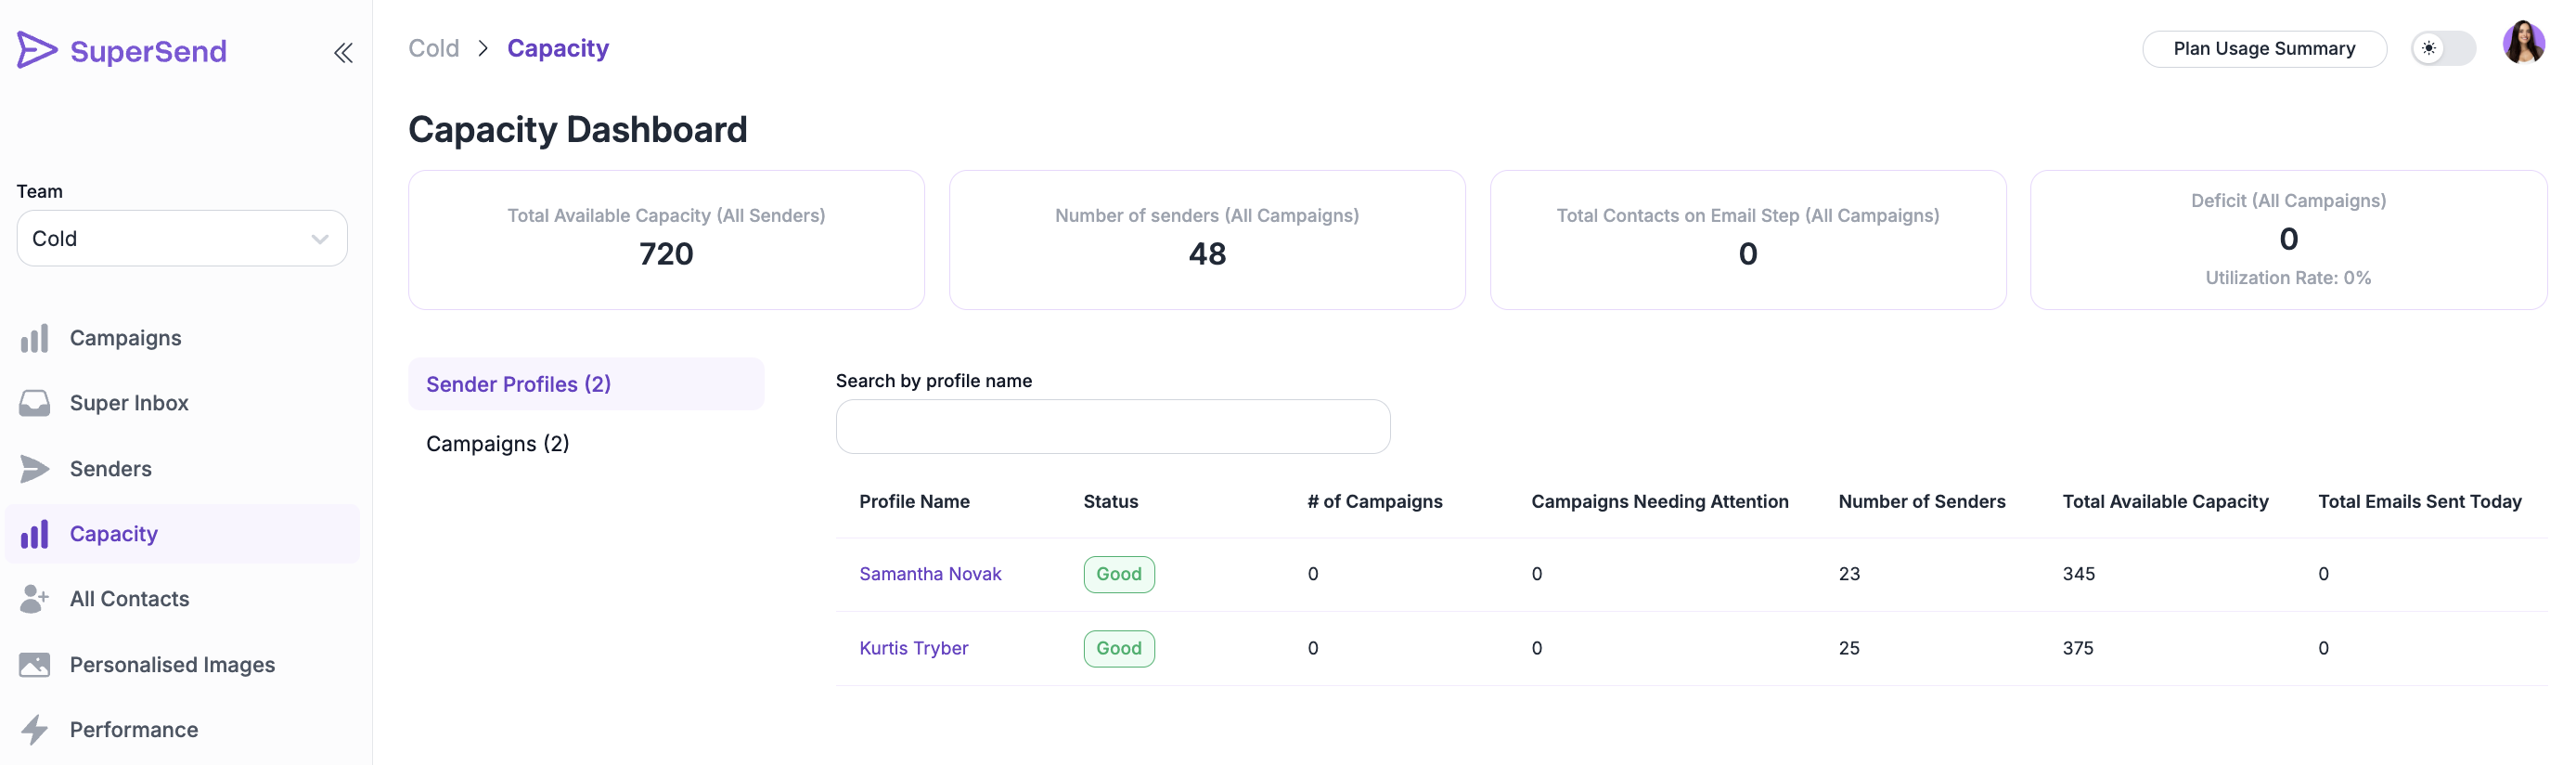Click the Performance lightning bolt icon
Screen dimensions: 2576x765
(34, 730)
